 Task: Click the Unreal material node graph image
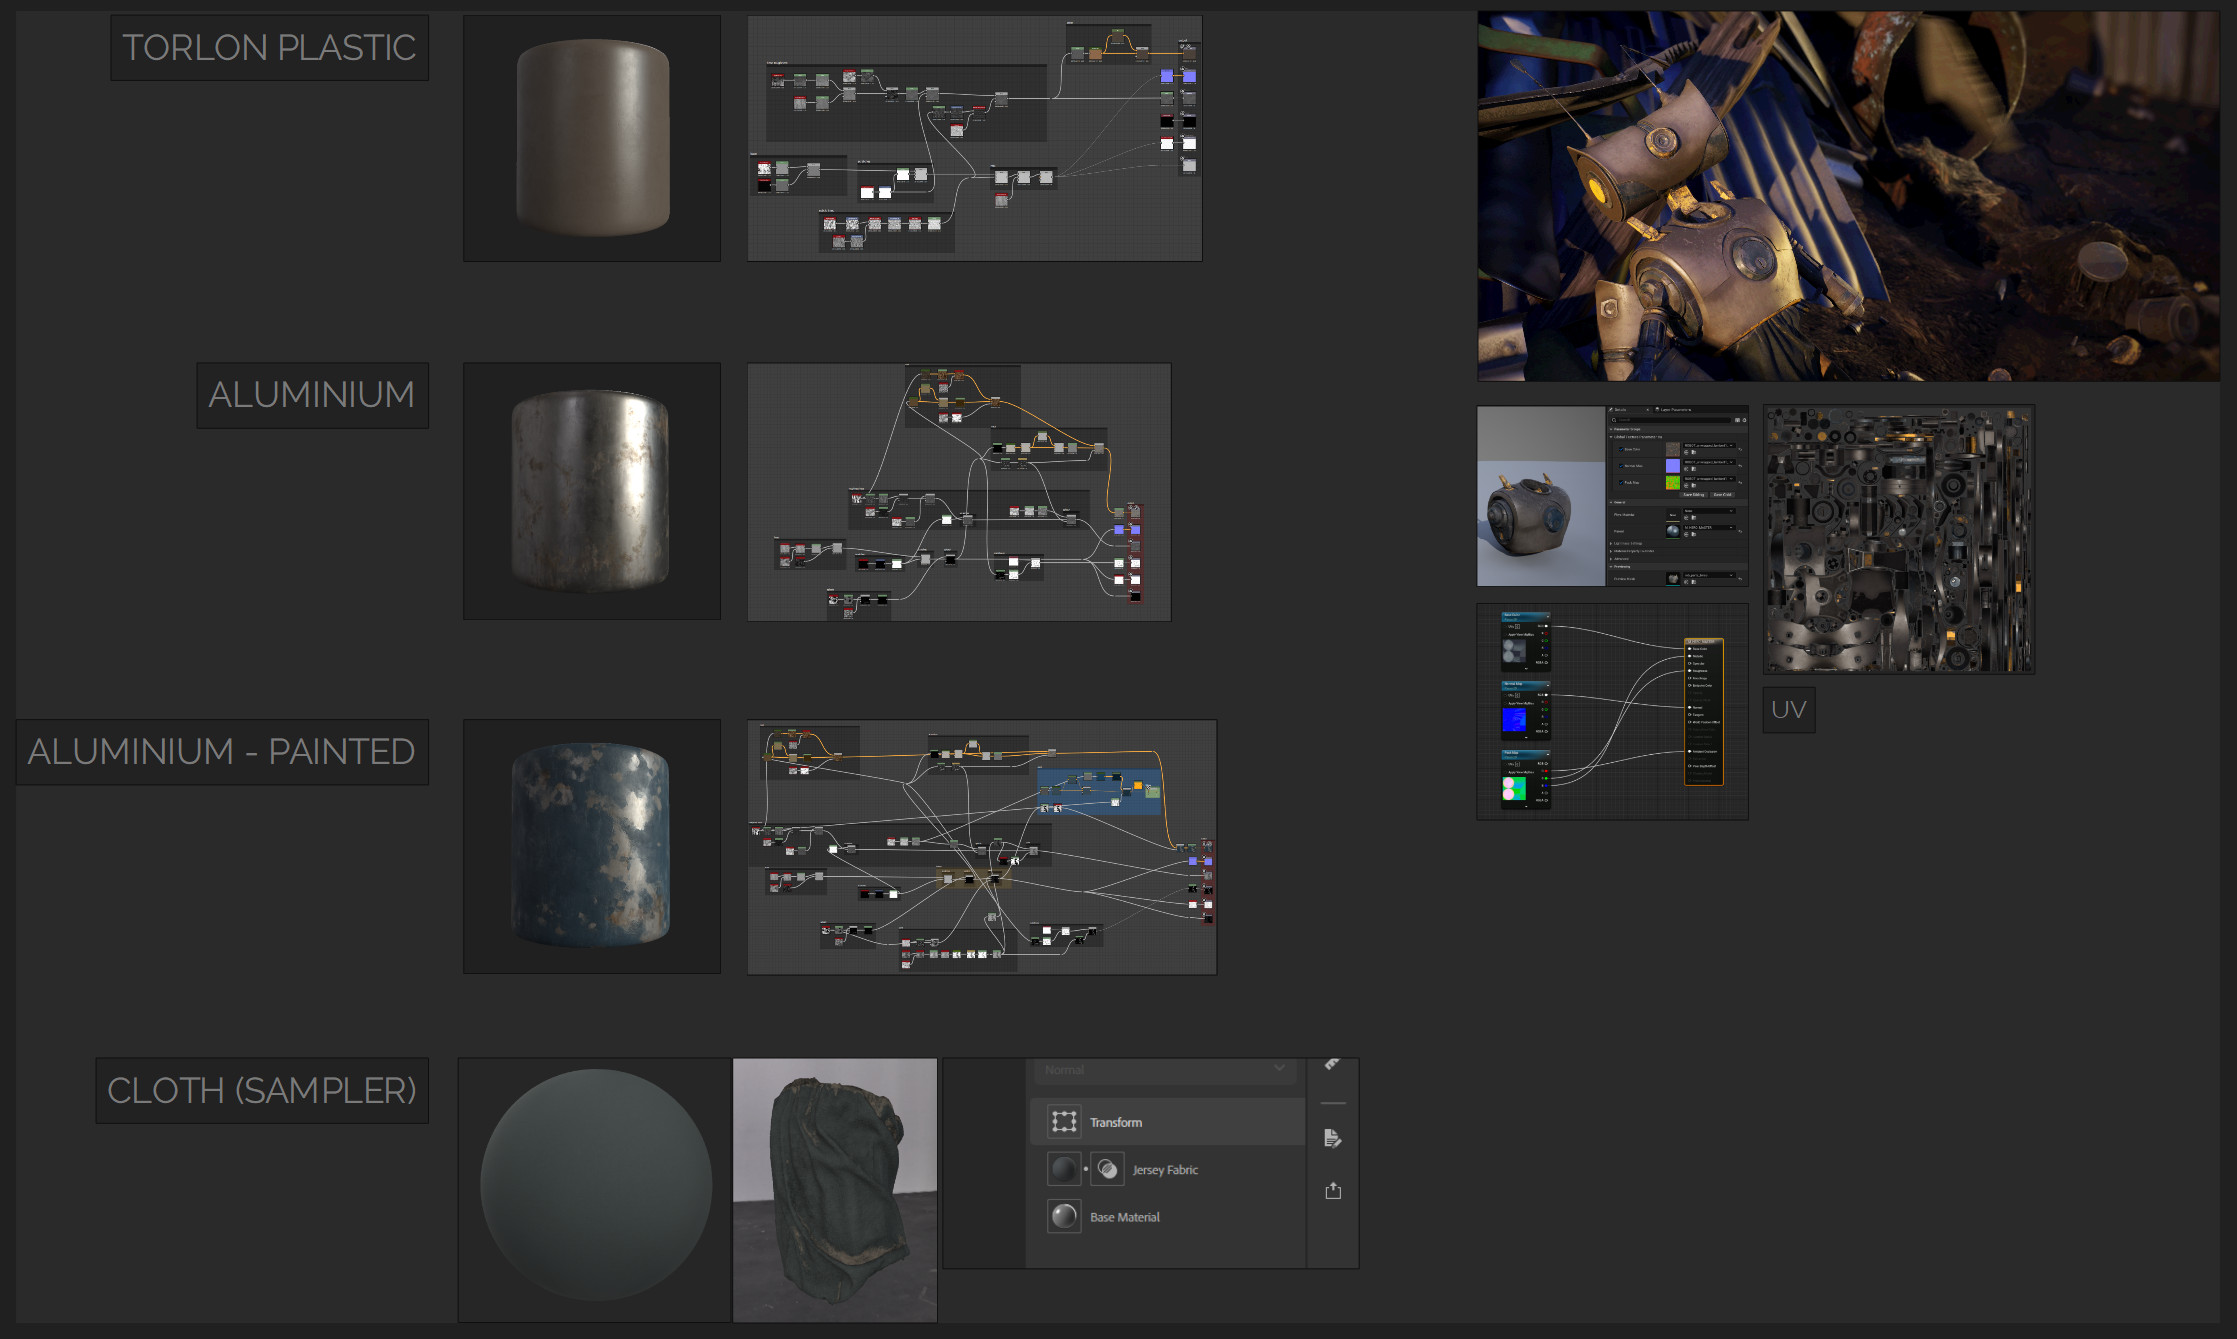[1613, 711]
